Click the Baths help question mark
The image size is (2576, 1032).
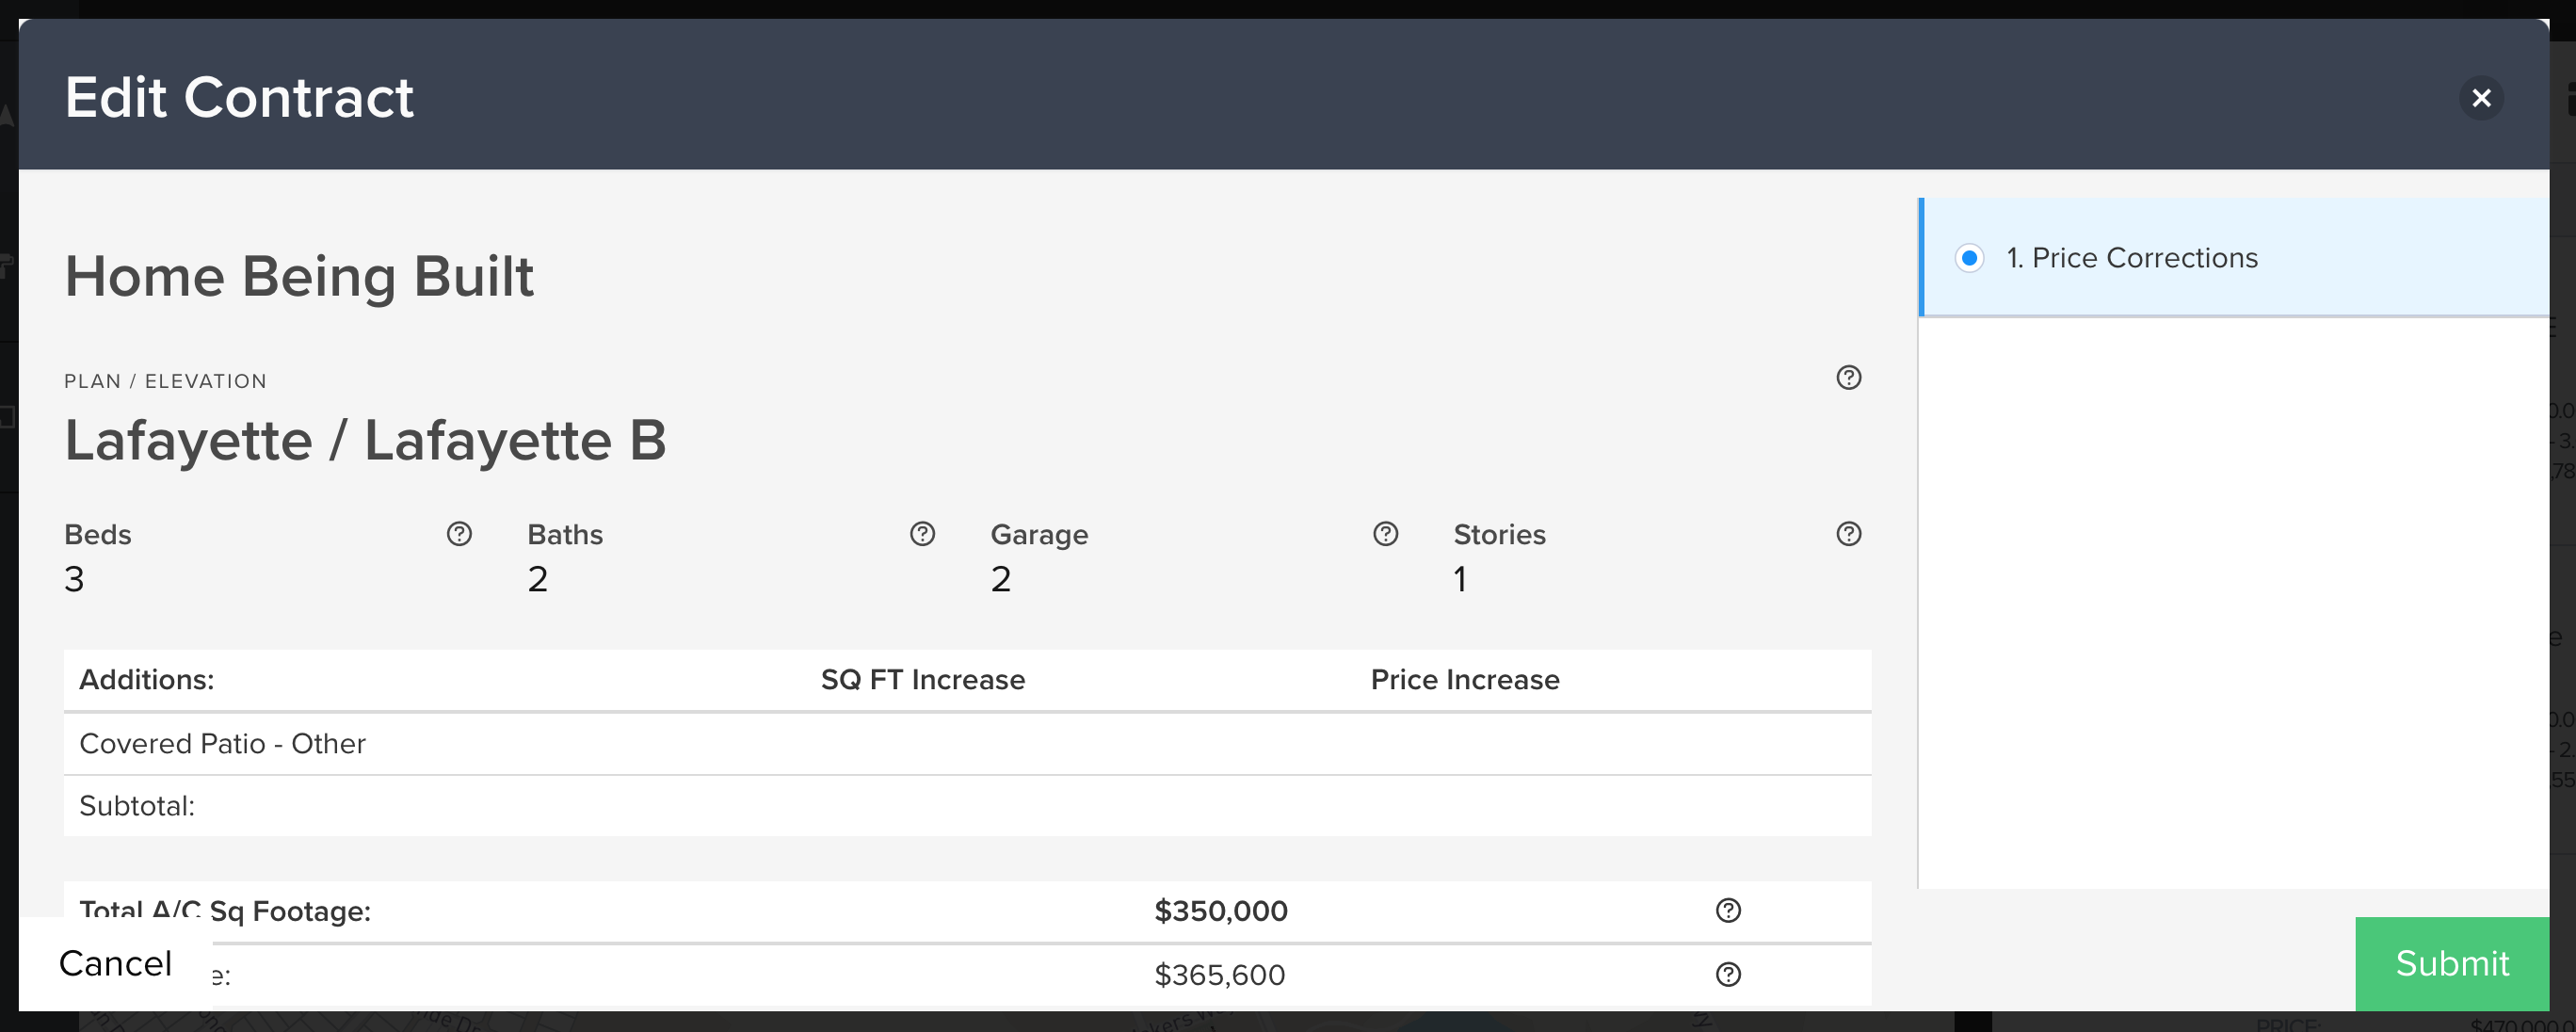pyautogui.click(x=922, y=534)
